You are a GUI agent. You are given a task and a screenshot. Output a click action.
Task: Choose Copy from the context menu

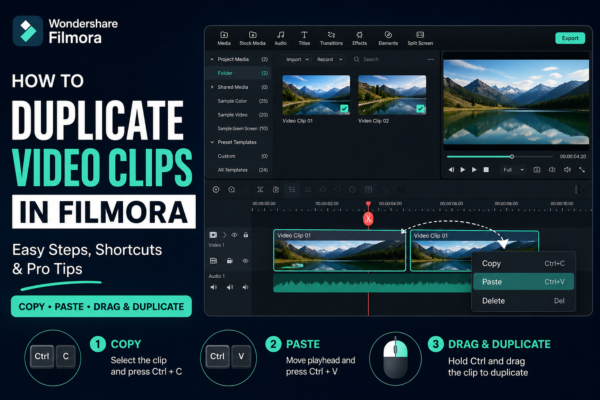(x=523, y=263)
